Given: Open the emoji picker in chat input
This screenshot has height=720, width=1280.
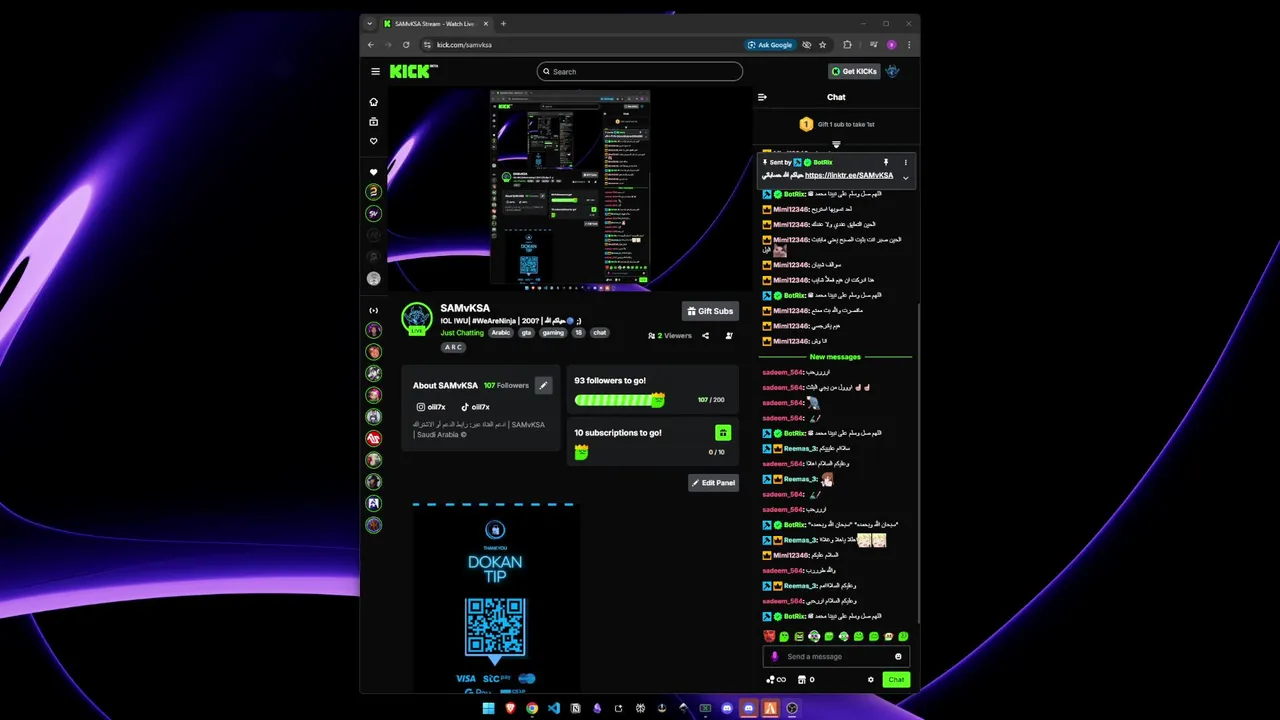Looking at the screenshot, I should 898,657.
